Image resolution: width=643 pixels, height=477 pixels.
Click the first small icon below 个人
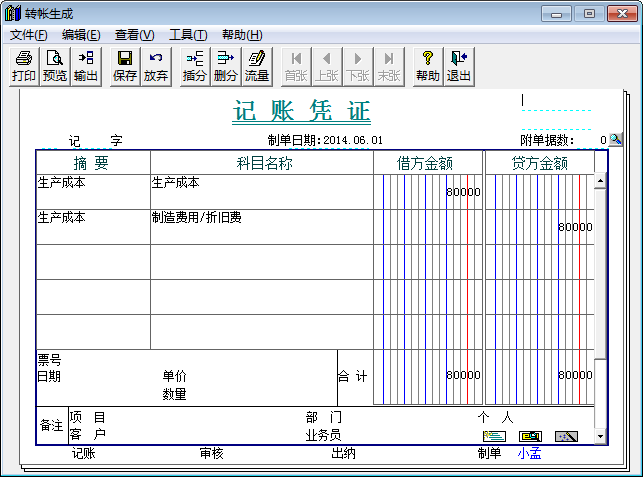[x=495, y=436]
